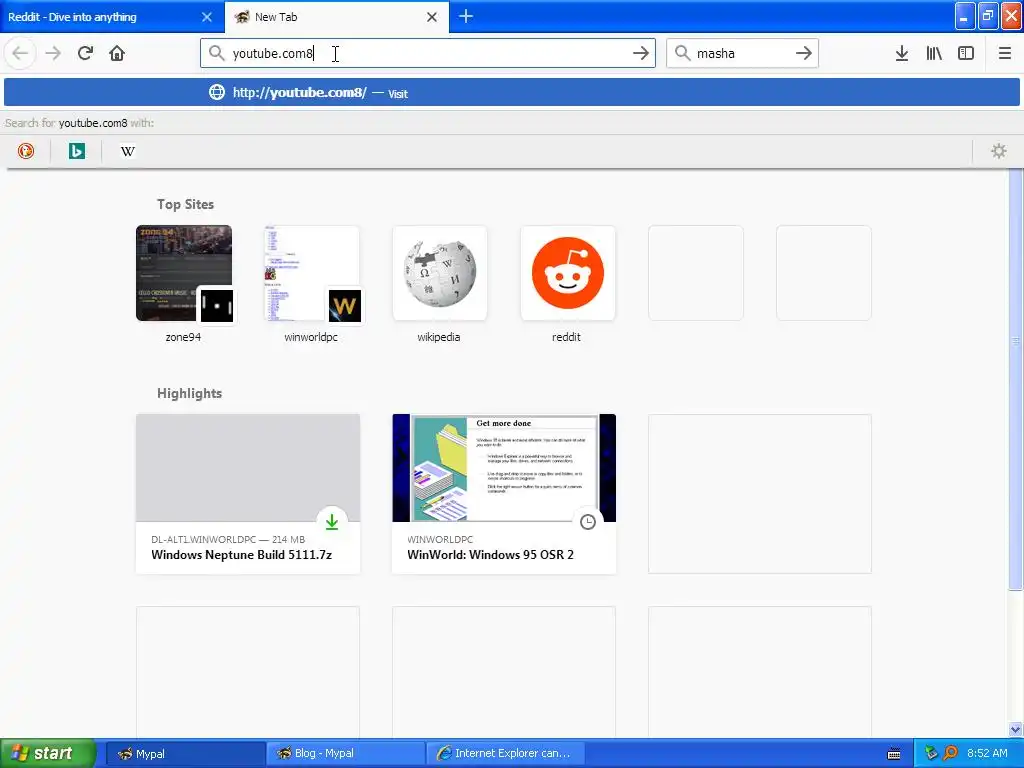Image resolution: width=1024 pixels, height=768 pixels.
Task: Open the Windows start menu
Action: [48, 753]
